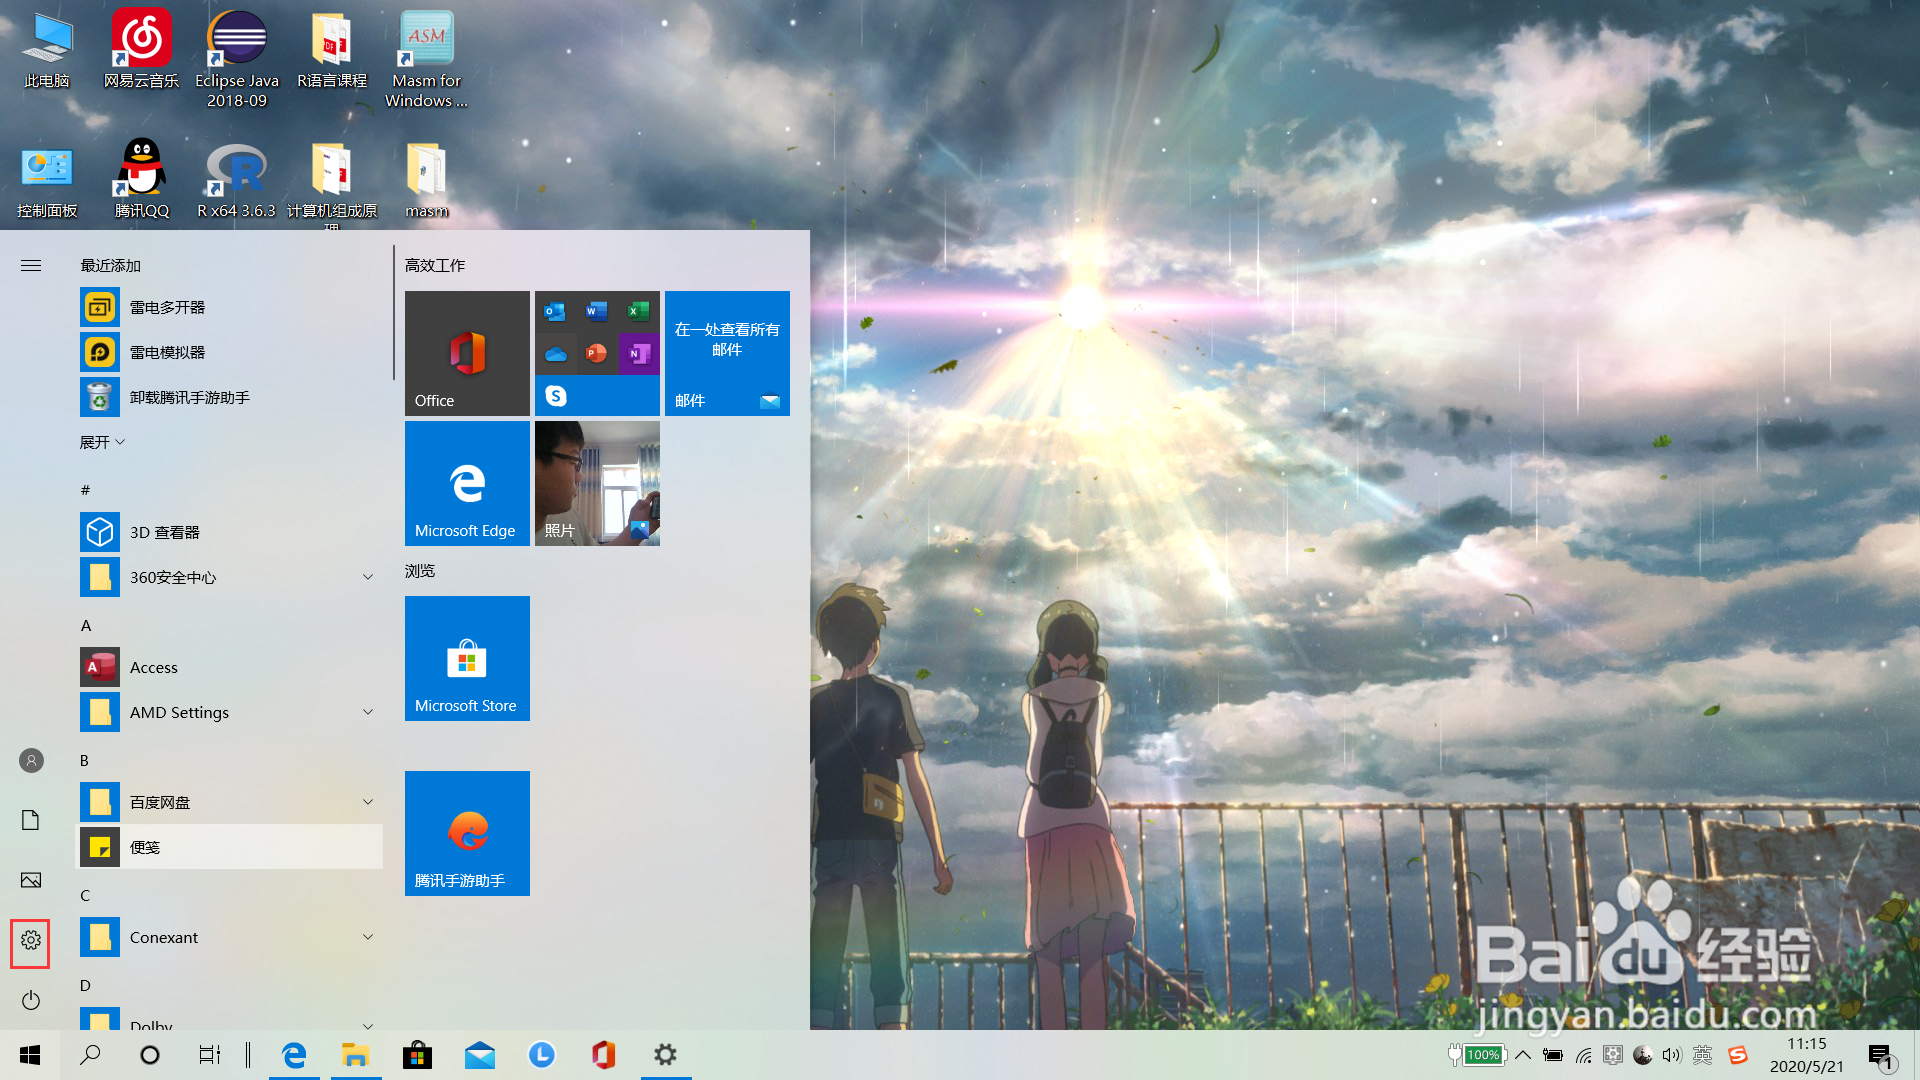The image size is (1920, 1080).
Task: Open 雷电模拟器 in recently added
Action: point(167,352)
